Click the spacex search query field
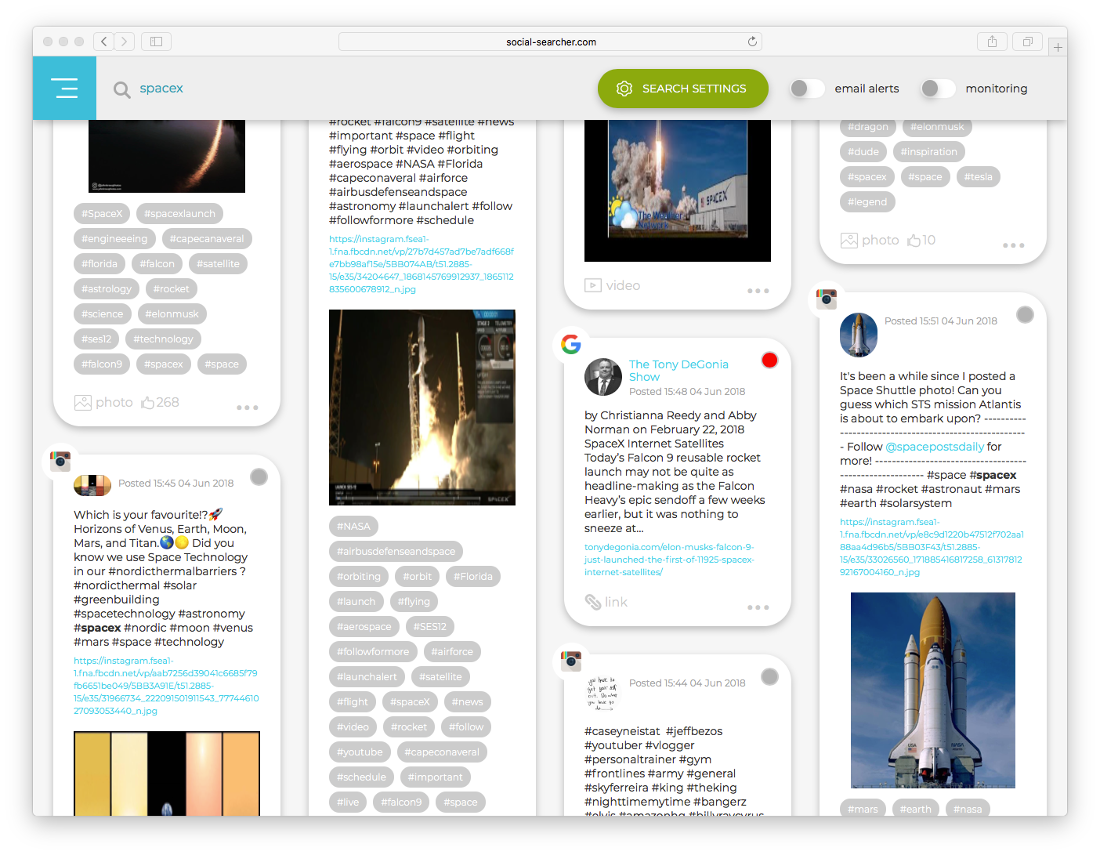 [161, 88]
